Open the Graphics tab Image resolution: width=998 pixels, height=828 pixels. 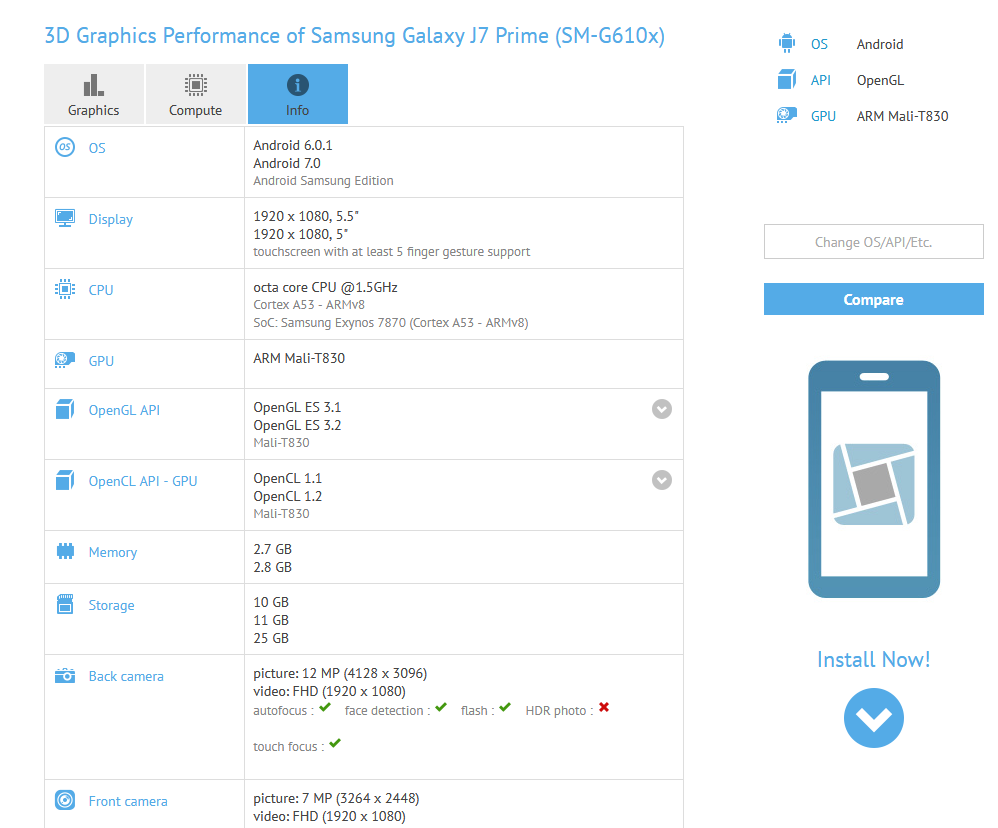click(x=94, y=94)
